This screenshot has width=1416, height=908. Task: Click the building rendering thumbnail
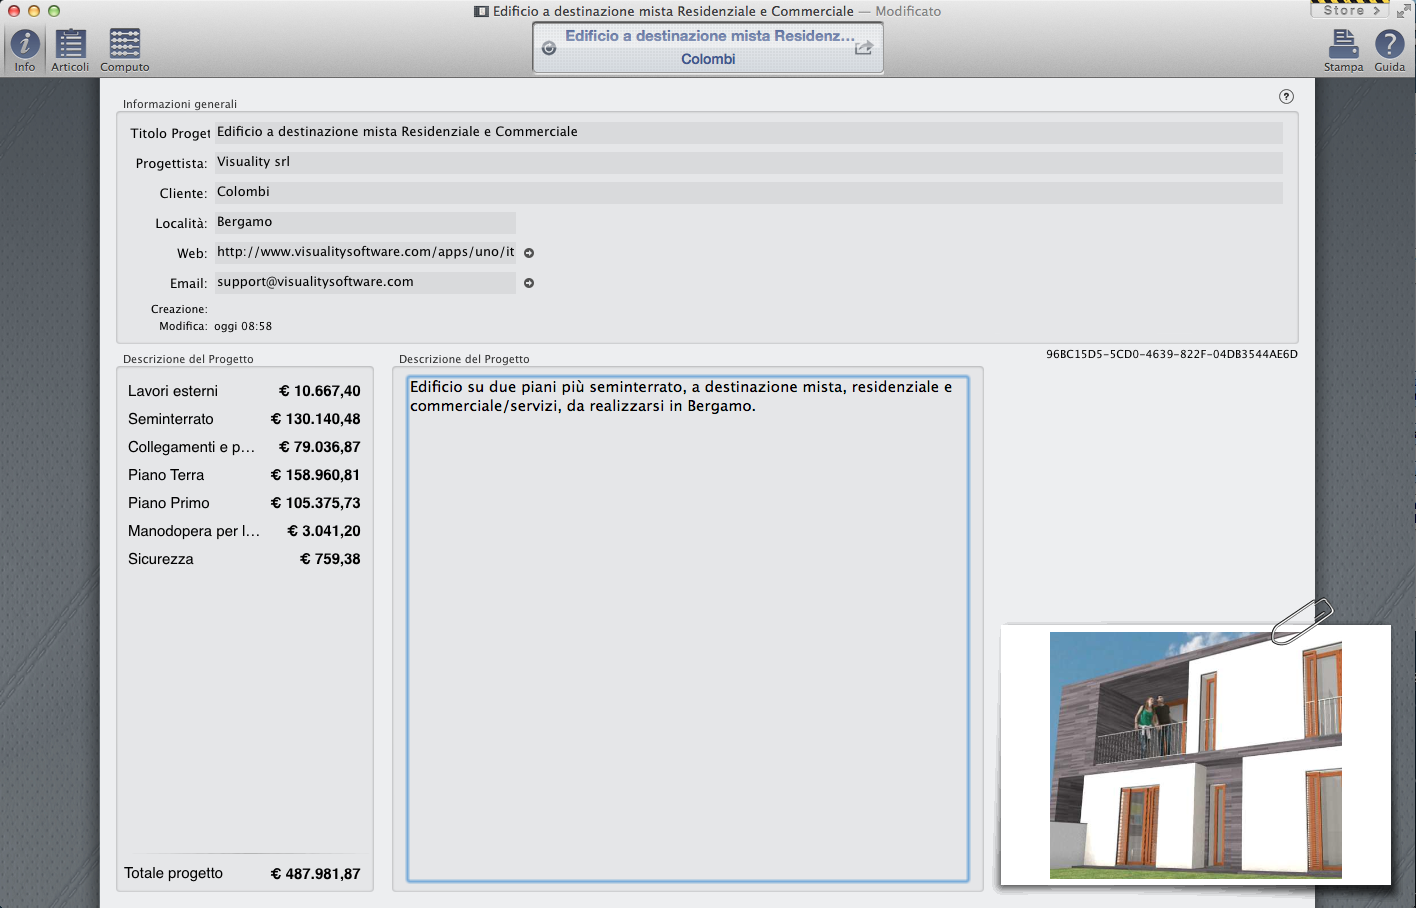[1195, 755]
